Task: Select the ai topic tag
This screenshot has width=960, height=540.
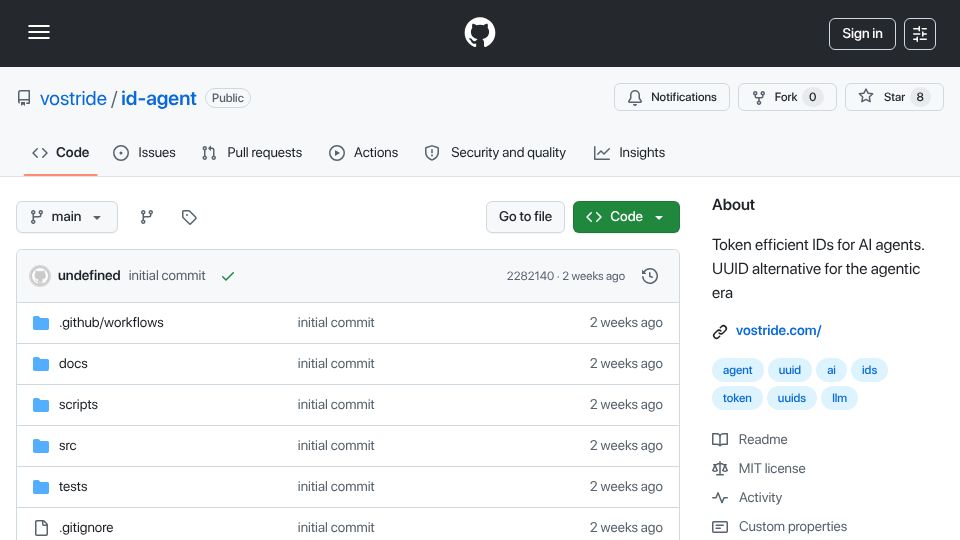Action: (x=831, y=370)
